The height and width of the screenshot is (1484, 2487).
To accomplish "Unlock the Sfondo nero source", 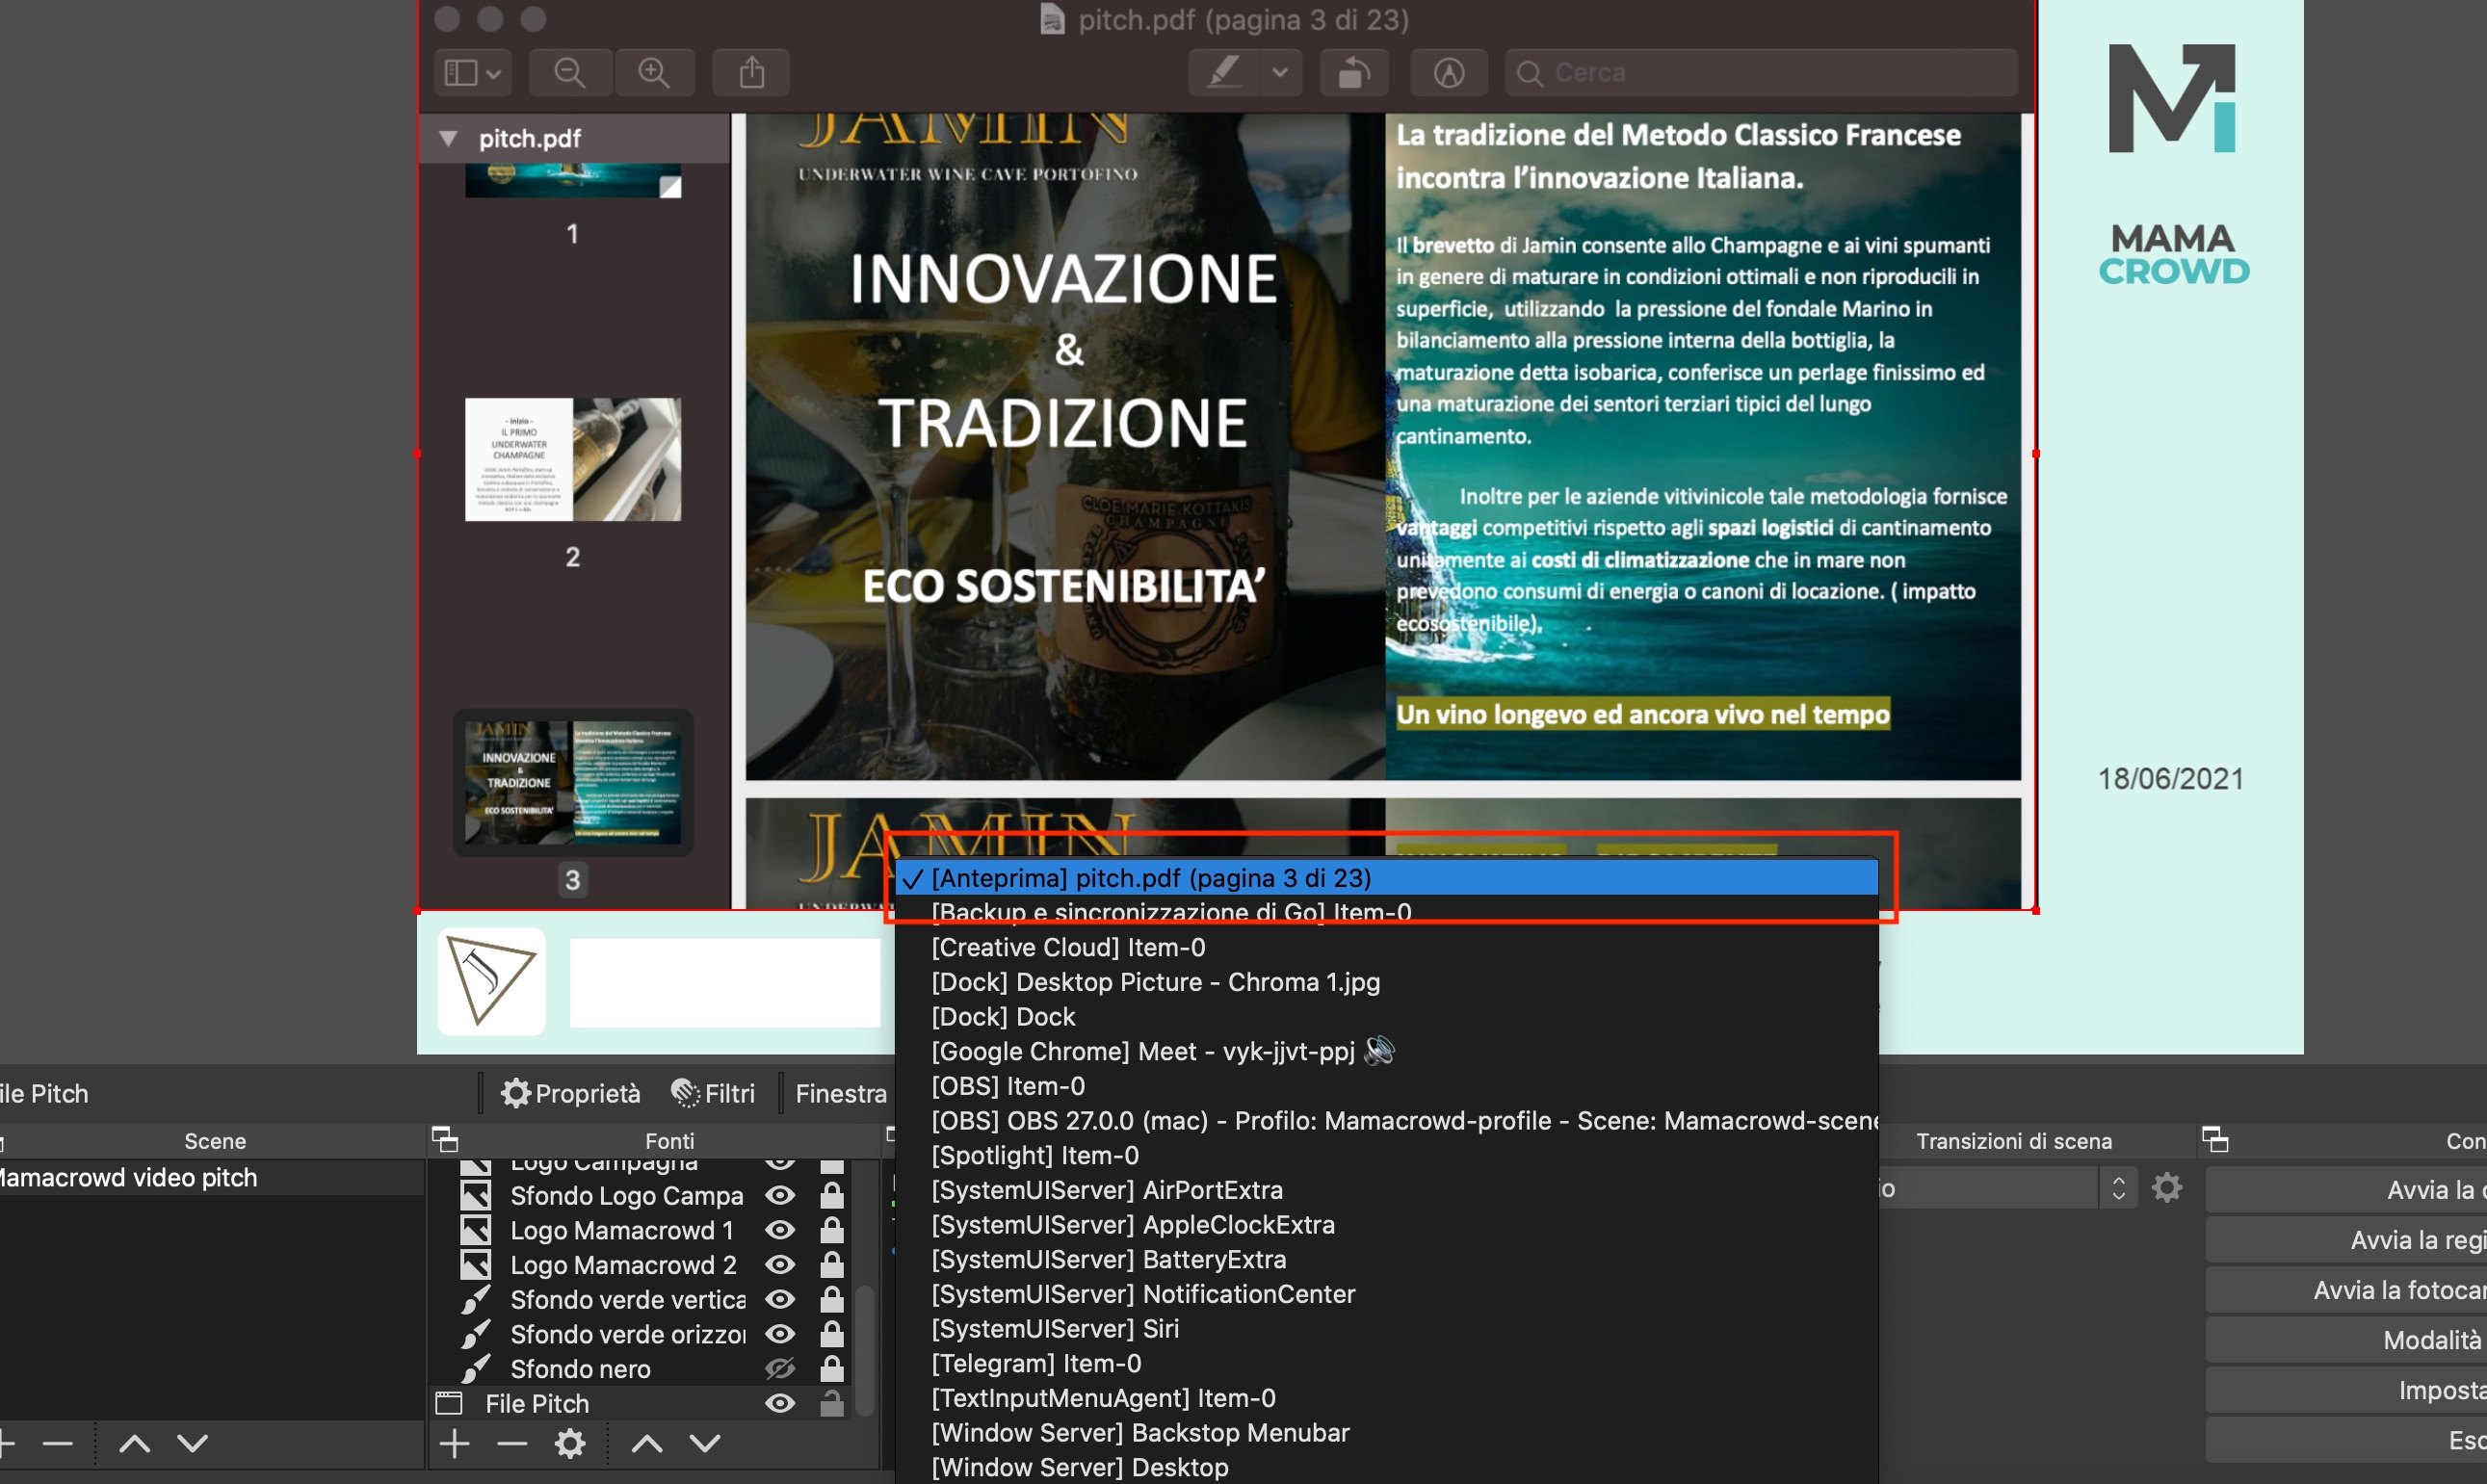I will (831, 1368).
